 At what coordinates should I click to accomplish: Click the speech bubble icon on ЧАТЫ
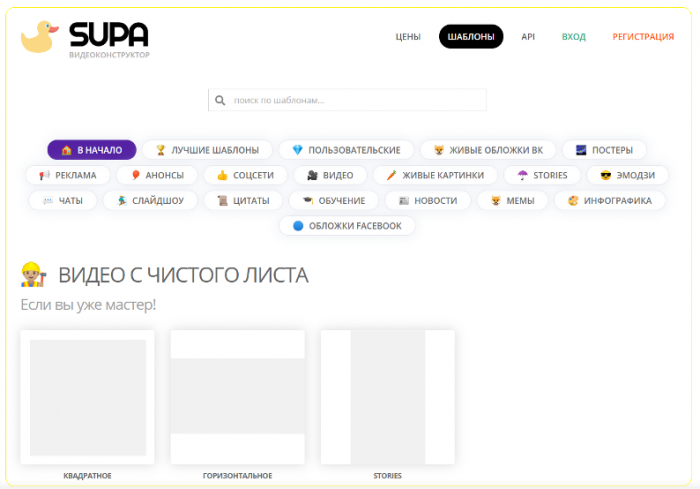(x=48, y=201)
